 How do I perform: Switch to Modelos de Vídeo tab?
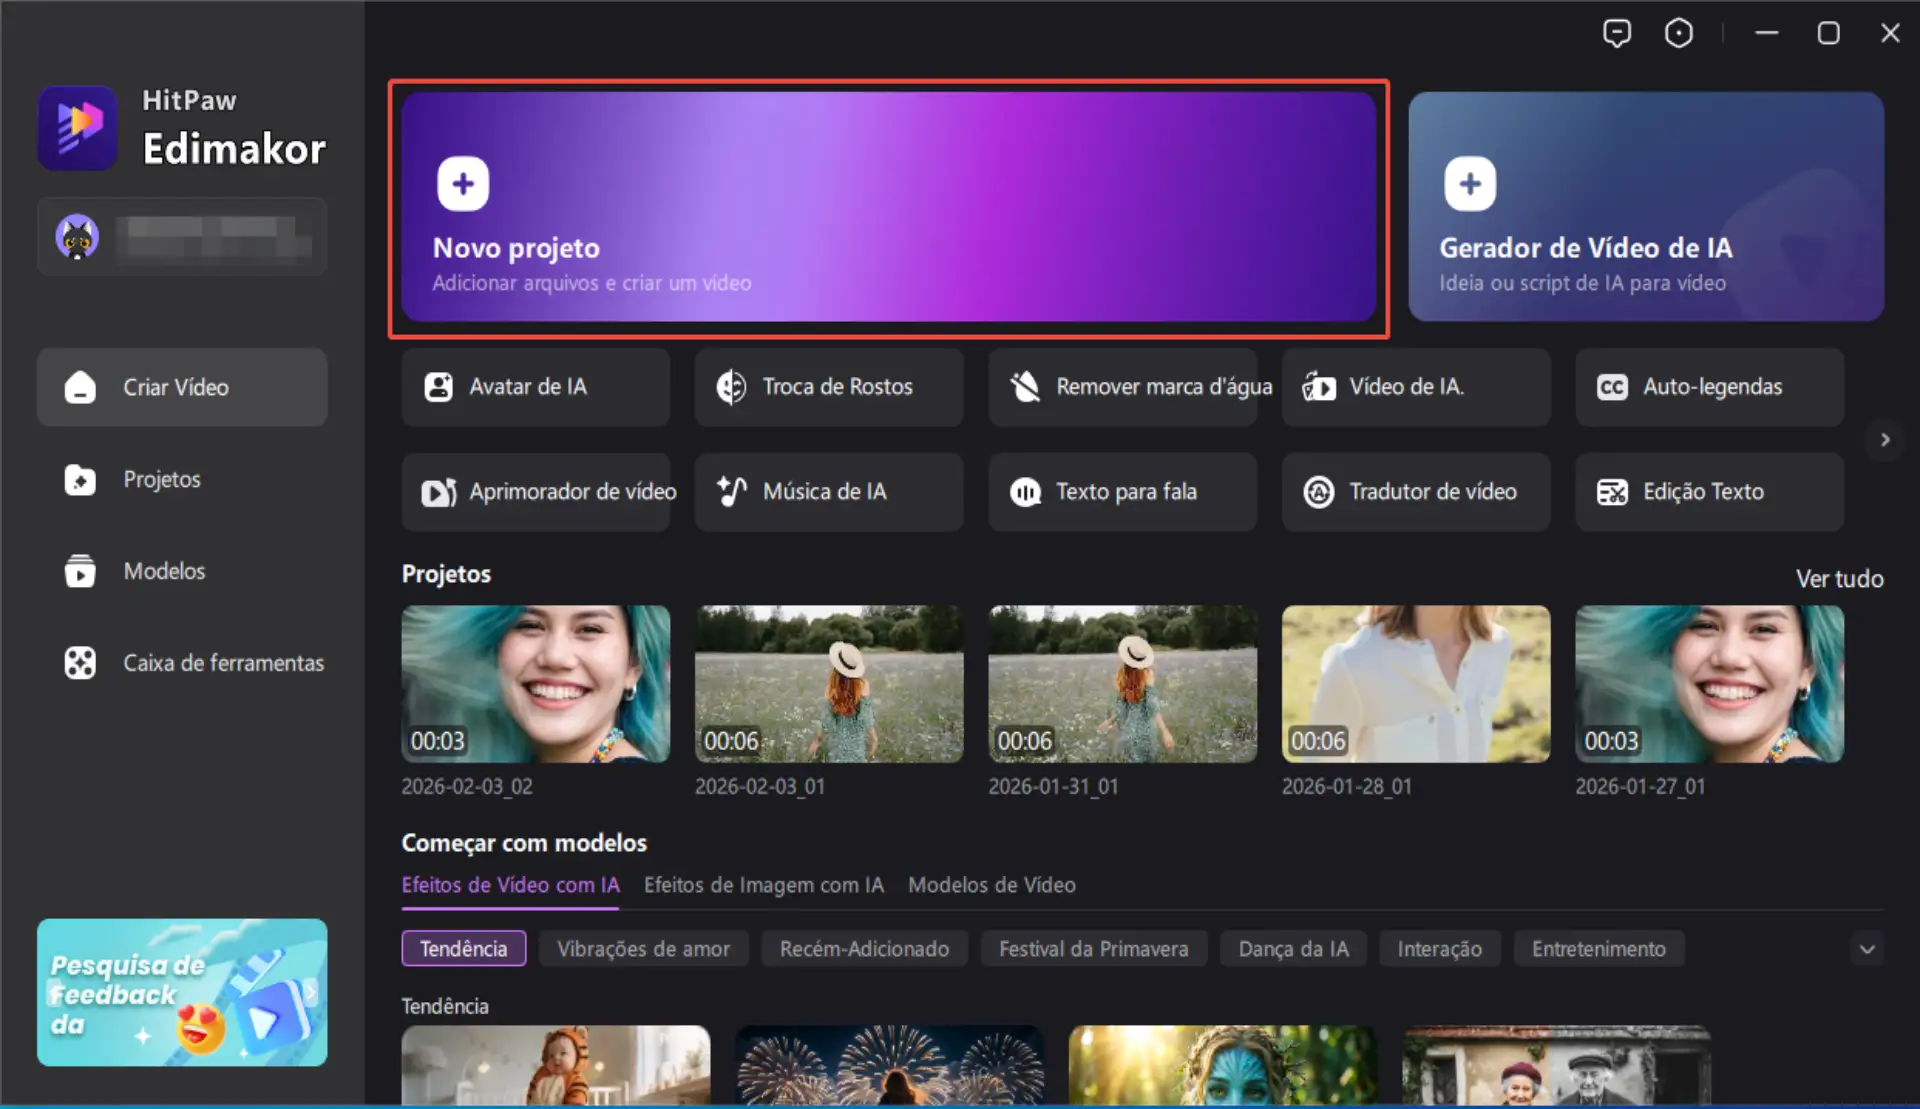(991, 885)
